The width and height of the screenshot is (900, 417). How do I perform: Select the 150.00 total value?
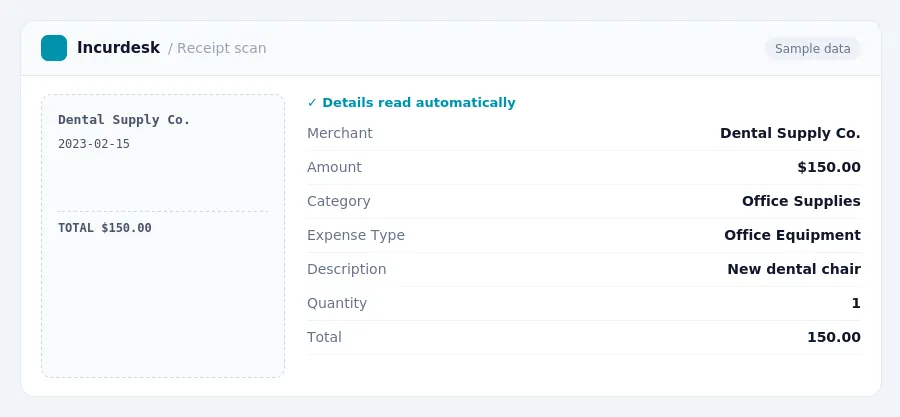(834, 337)
